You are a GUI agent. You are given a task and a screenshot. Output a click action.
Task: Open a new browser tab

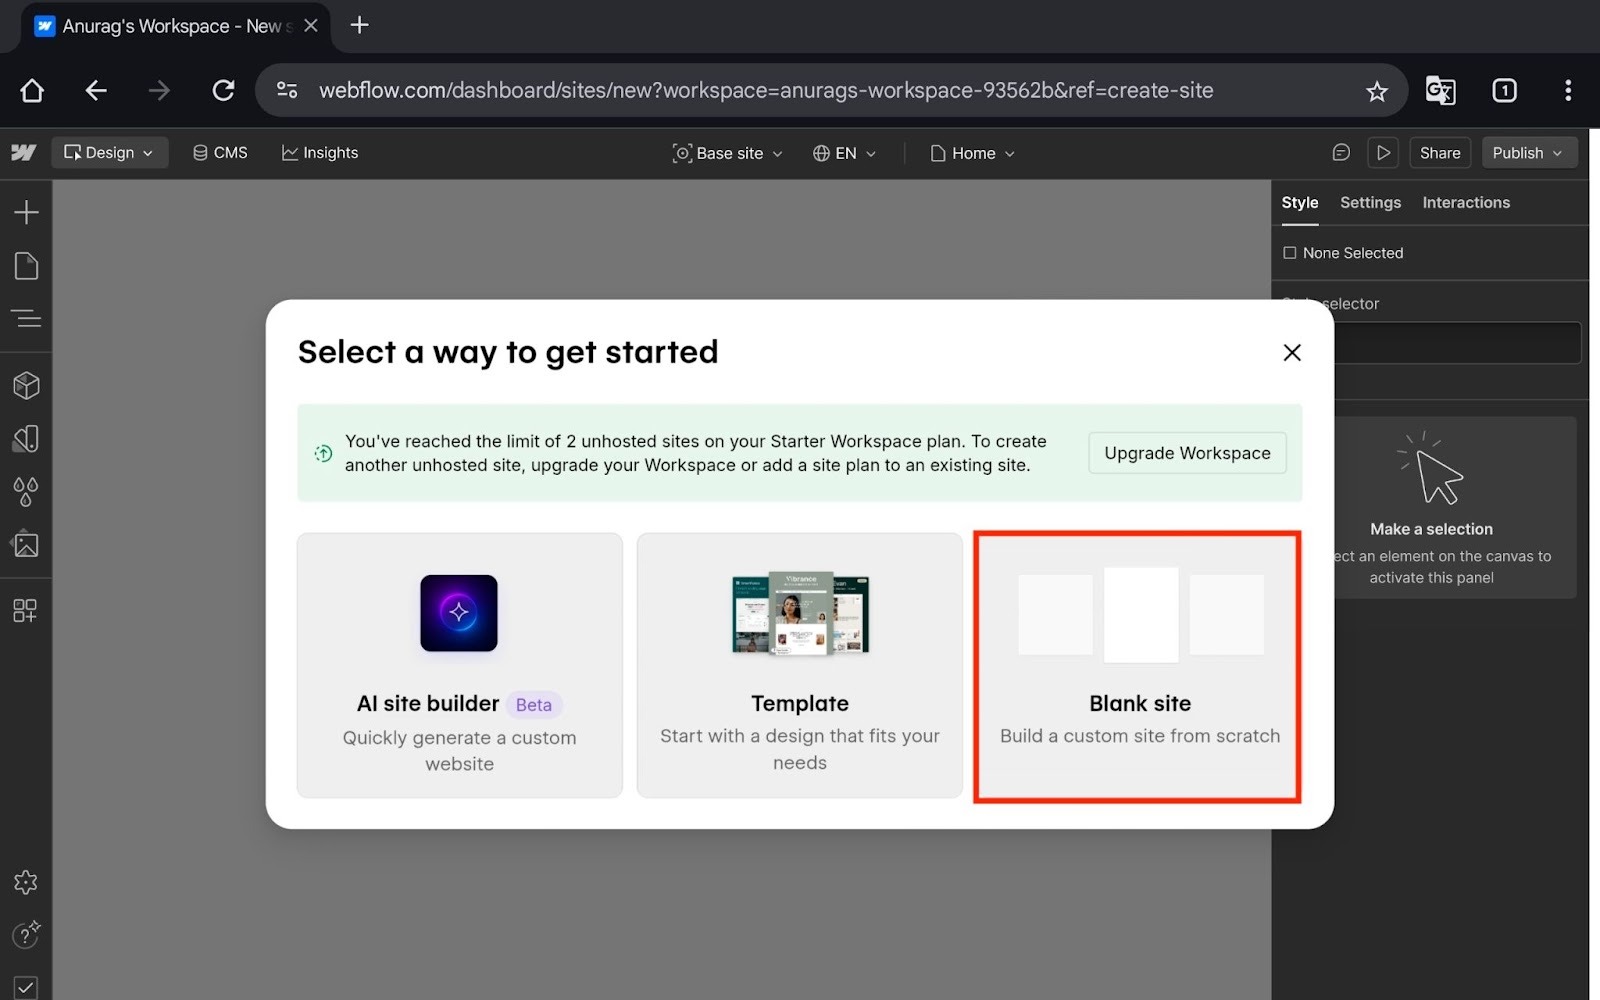[360, 25]
